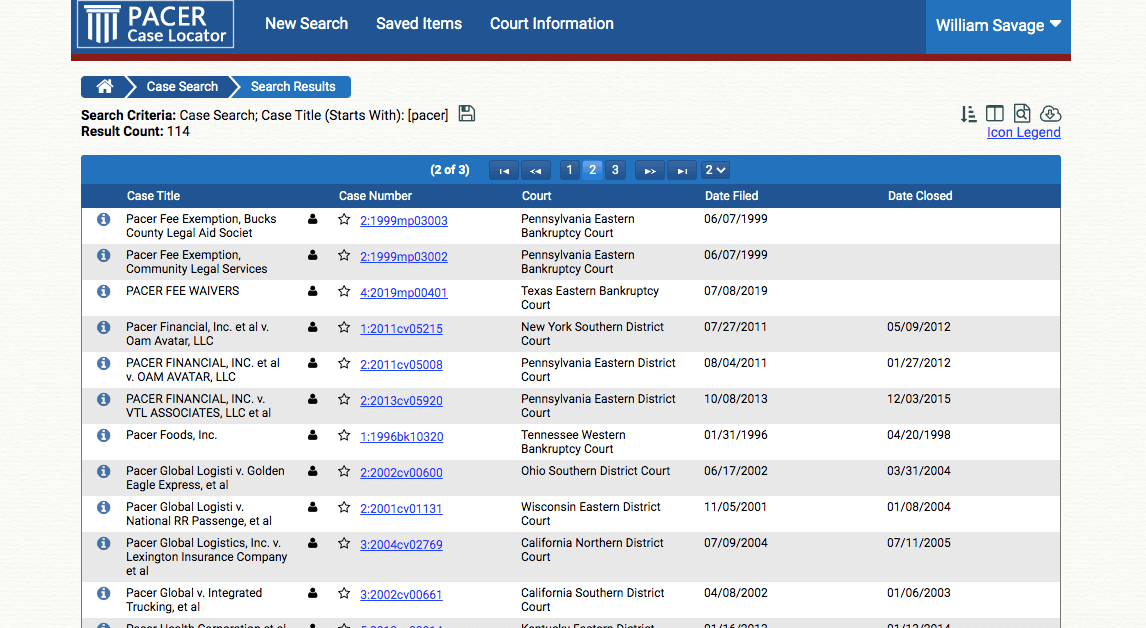Select results page 1
This screenshot has height=628, width=1146.
click(x=569, y=170)
